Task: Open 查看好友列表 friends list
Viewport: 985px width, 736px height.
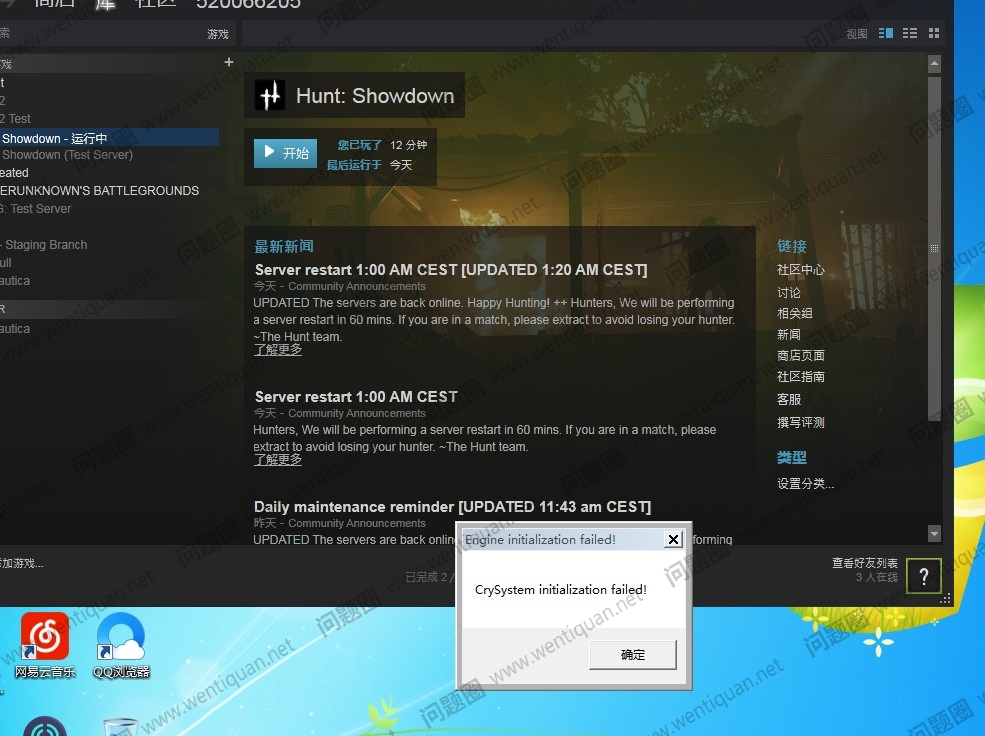Action: (864, 563)
